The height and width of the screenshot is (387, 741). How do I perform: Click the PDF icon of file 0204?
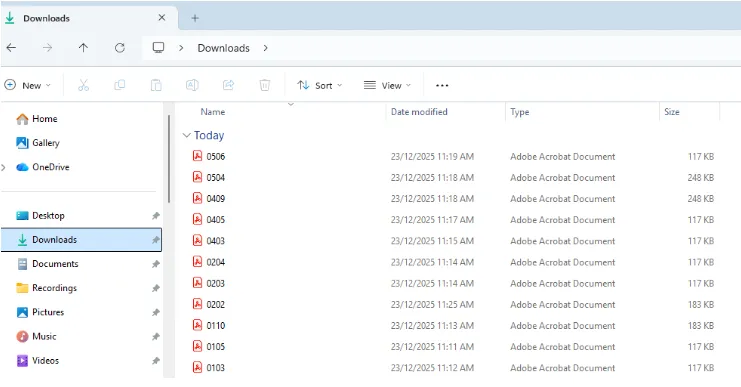[x=198, y=262]
